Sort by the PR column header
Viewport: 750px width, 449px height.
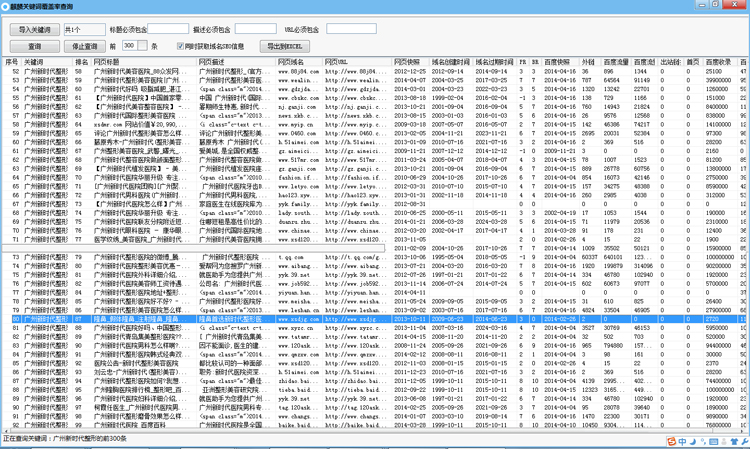[523, 62]
